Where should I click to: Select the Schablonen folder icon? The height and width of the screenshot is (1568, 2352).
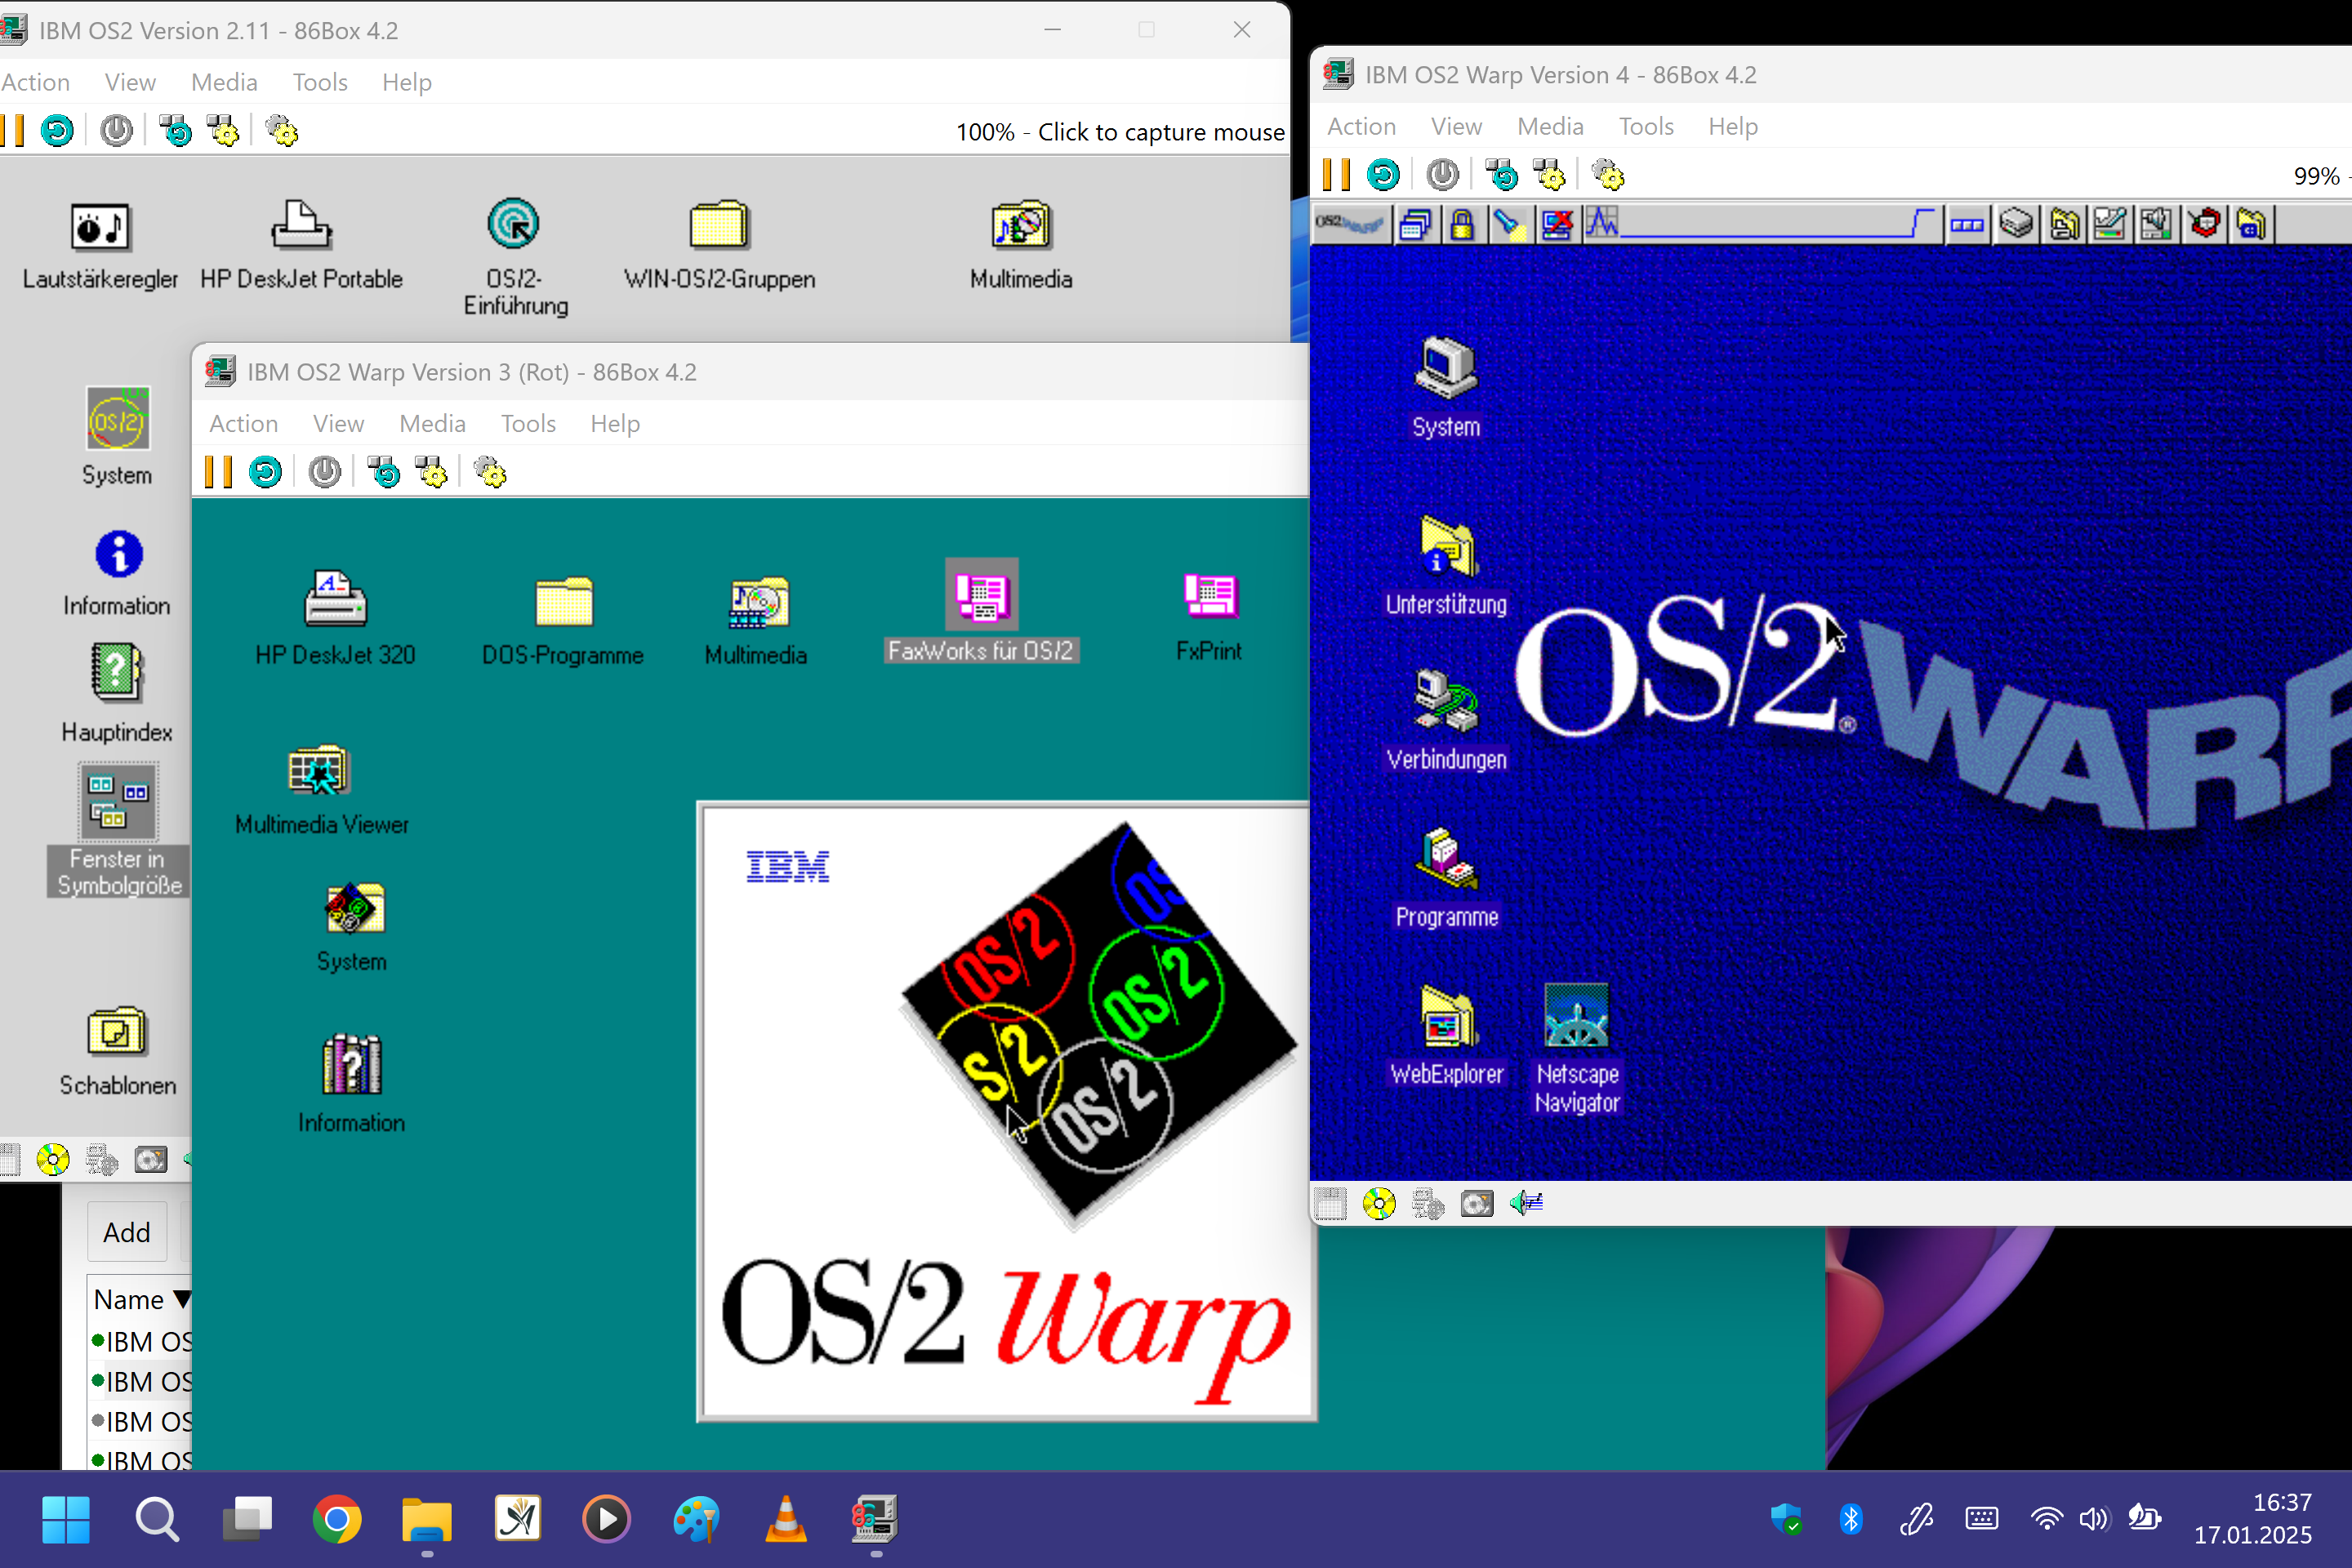coord(117,1052)
